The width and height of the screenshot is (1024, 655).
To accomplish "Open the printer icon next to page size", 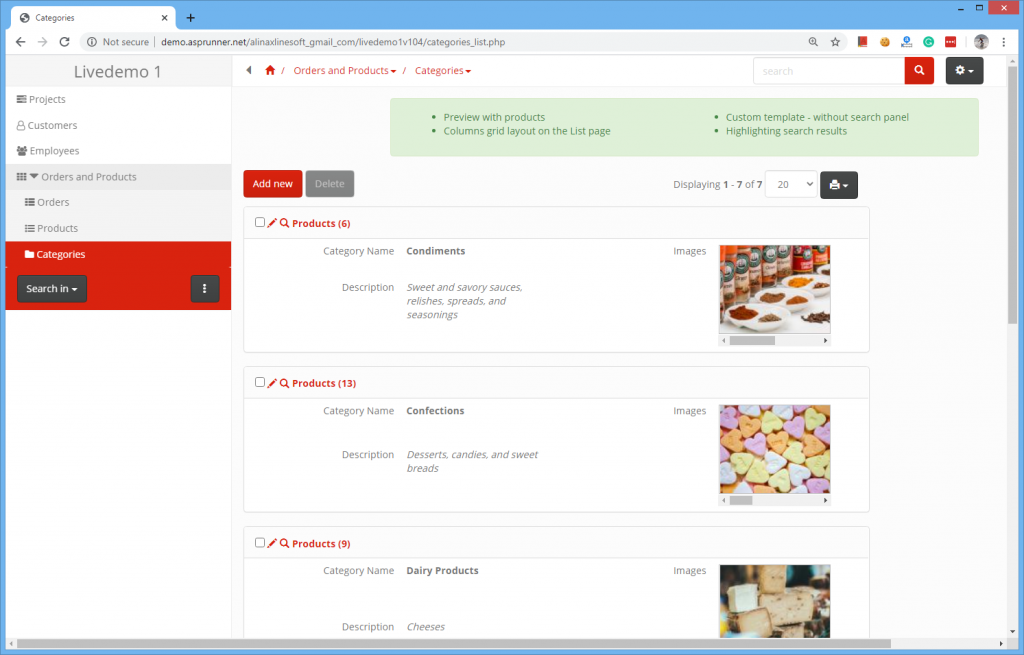I will tap(838, 184).
